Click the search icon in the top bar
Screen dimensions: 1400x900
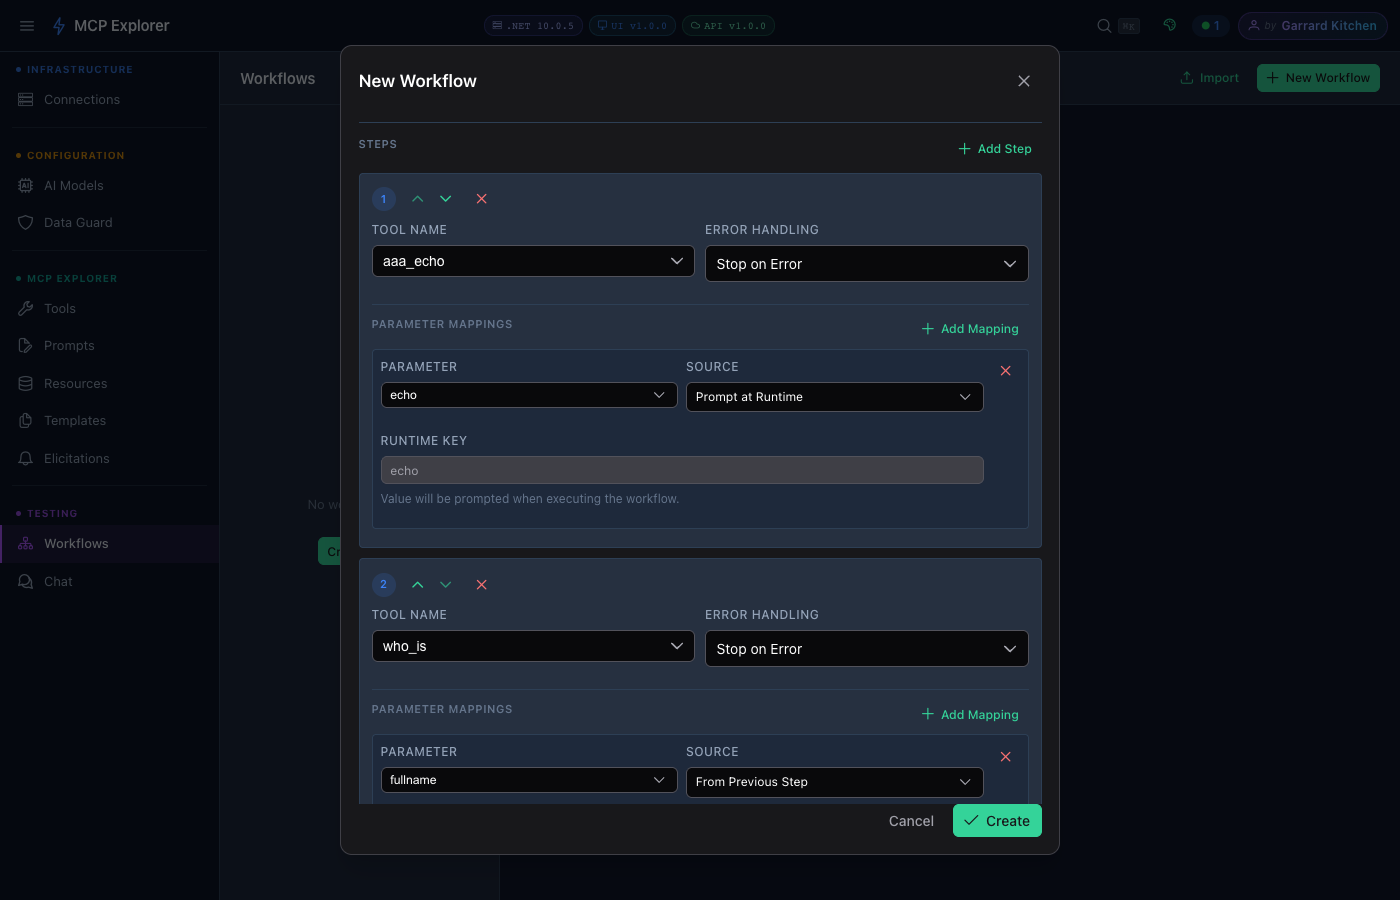click(1103, 25)
